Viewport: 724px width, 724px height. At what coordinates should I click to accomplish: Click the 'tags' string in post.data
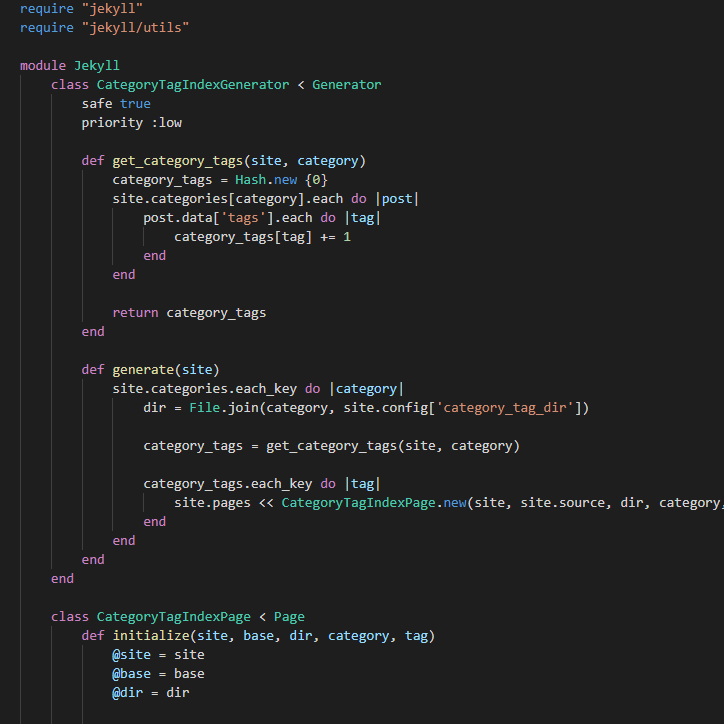(243, 218)
